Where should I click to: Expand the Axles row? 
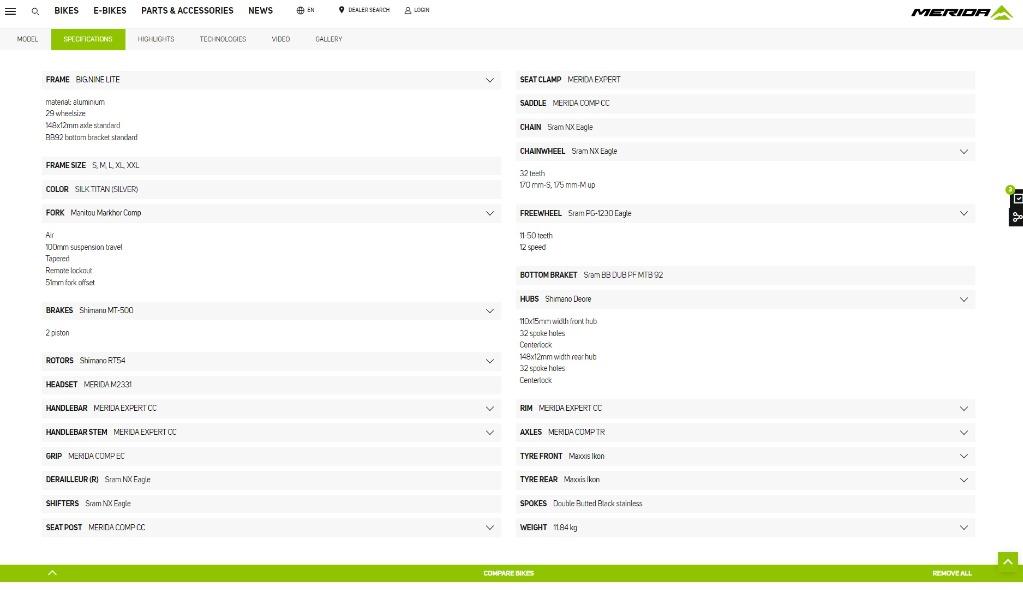pos(746,432)
